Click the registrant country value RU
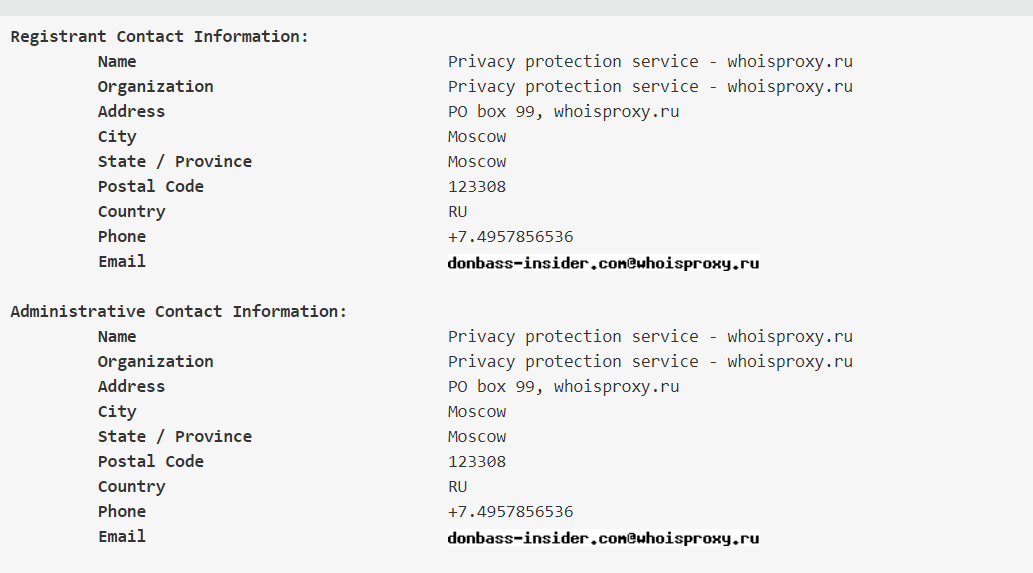 point(458,212)
